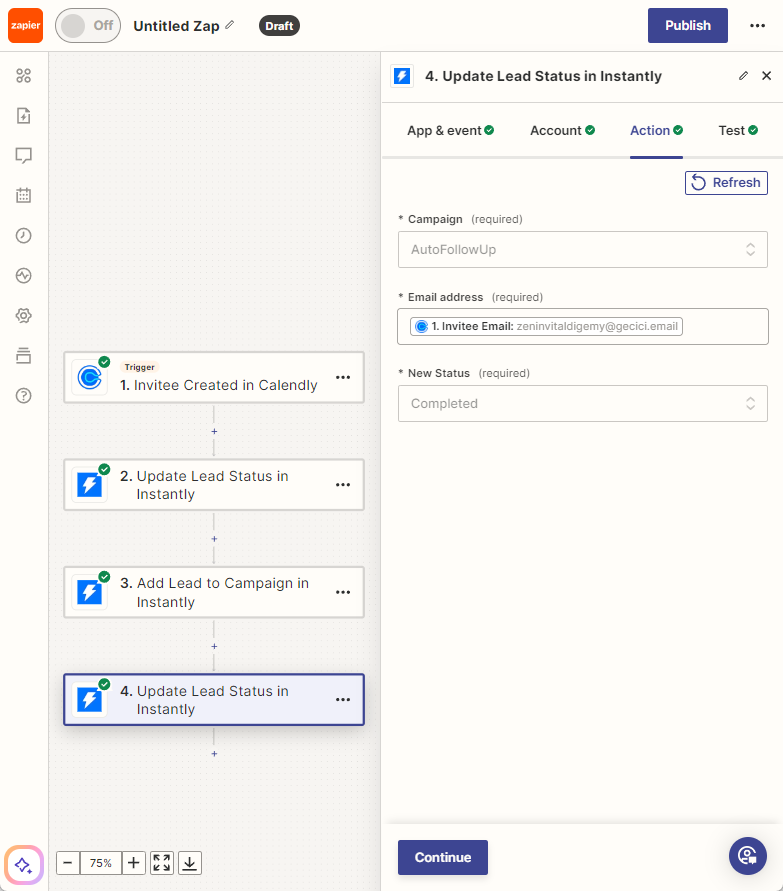The height and width of the screenshot is (891, 783).
Task: Edit the Untitled Zap name pencil icon
Action: [x=230, y=25]
